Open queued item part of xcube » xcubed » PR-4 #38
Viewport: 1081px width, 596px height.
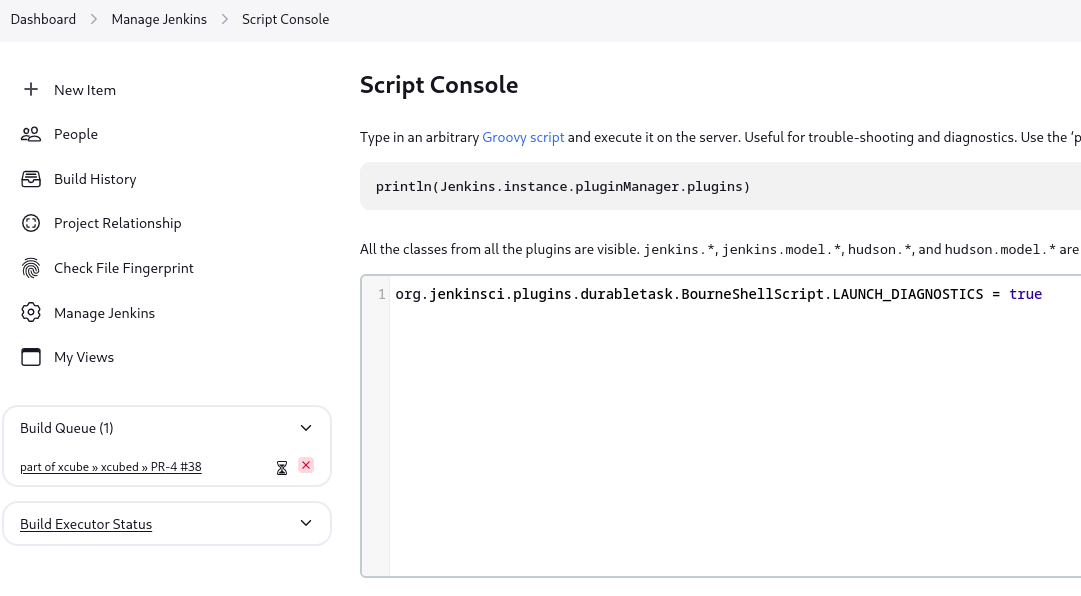[111, 467]
